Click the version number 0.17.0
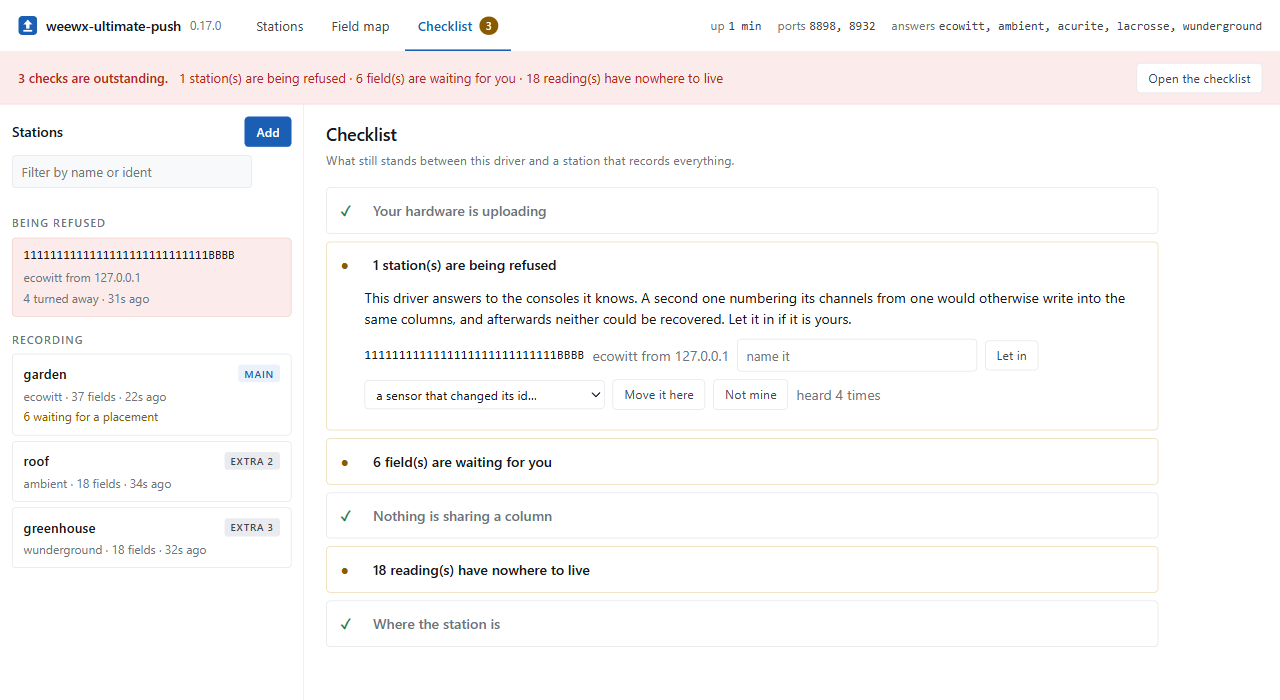Image resolution: width=1280 pixels, height=700 pixels. click(x=206, y=26)
